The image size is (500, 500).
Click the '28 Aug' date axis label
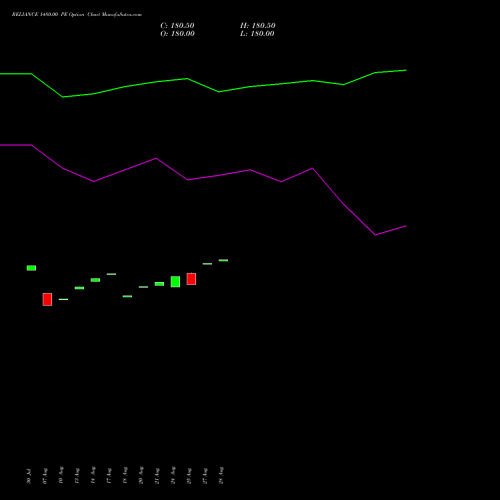[221, 475]
